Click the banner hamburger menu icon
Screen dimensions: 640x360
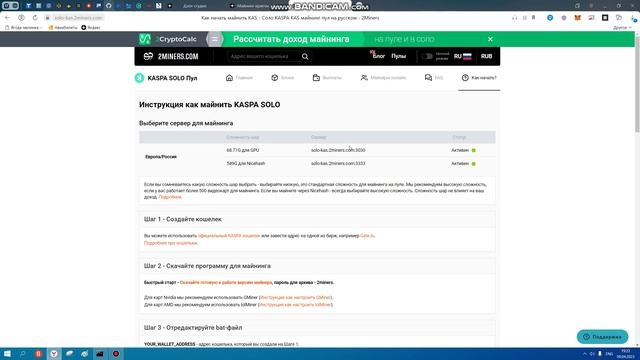point(215,39)
